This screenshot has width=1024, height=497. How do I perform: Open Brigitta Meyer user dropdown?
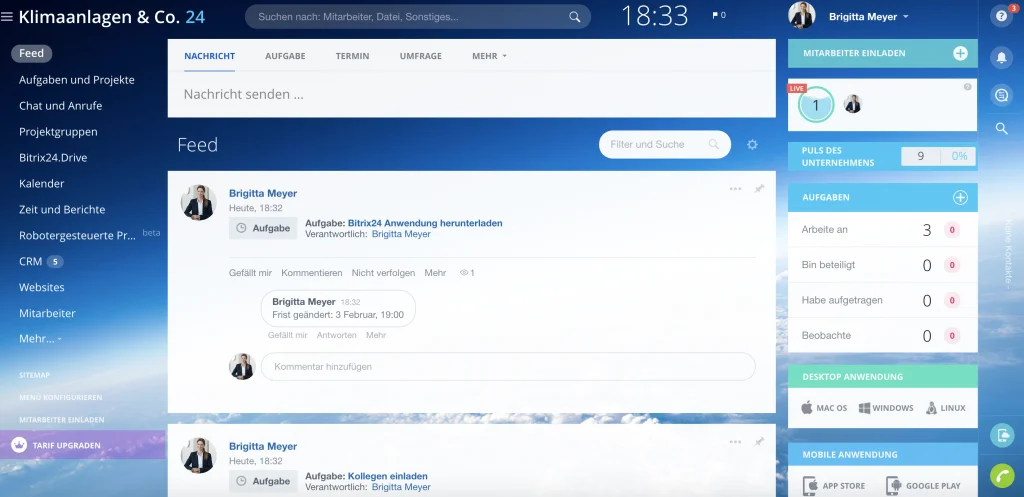click(869, 17)
